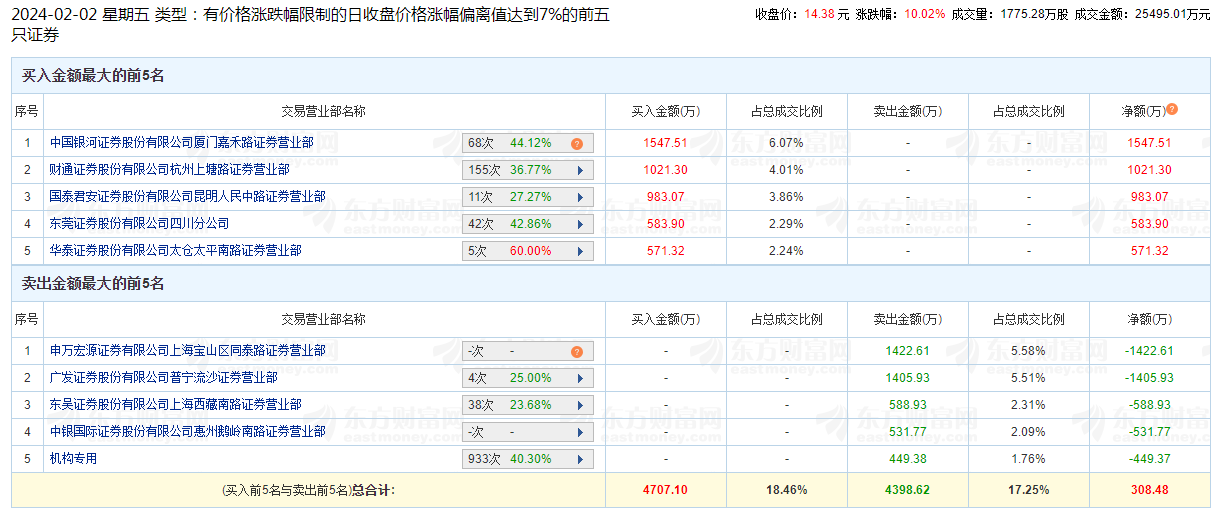Click arrow icon in 中银国际 stats box

click(579, 432)
